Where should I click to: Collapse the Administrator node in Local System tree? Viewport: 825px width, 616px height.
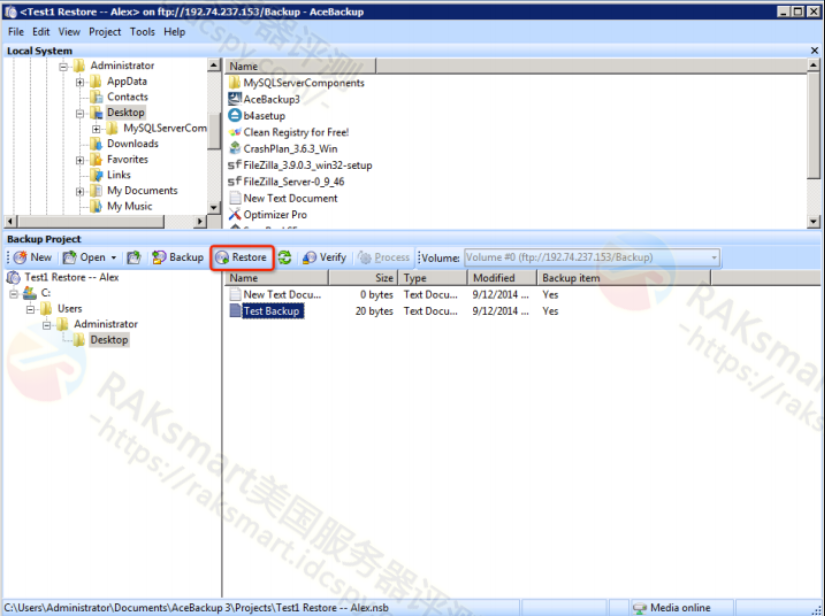pyautogui.click(x=64, y=67)
